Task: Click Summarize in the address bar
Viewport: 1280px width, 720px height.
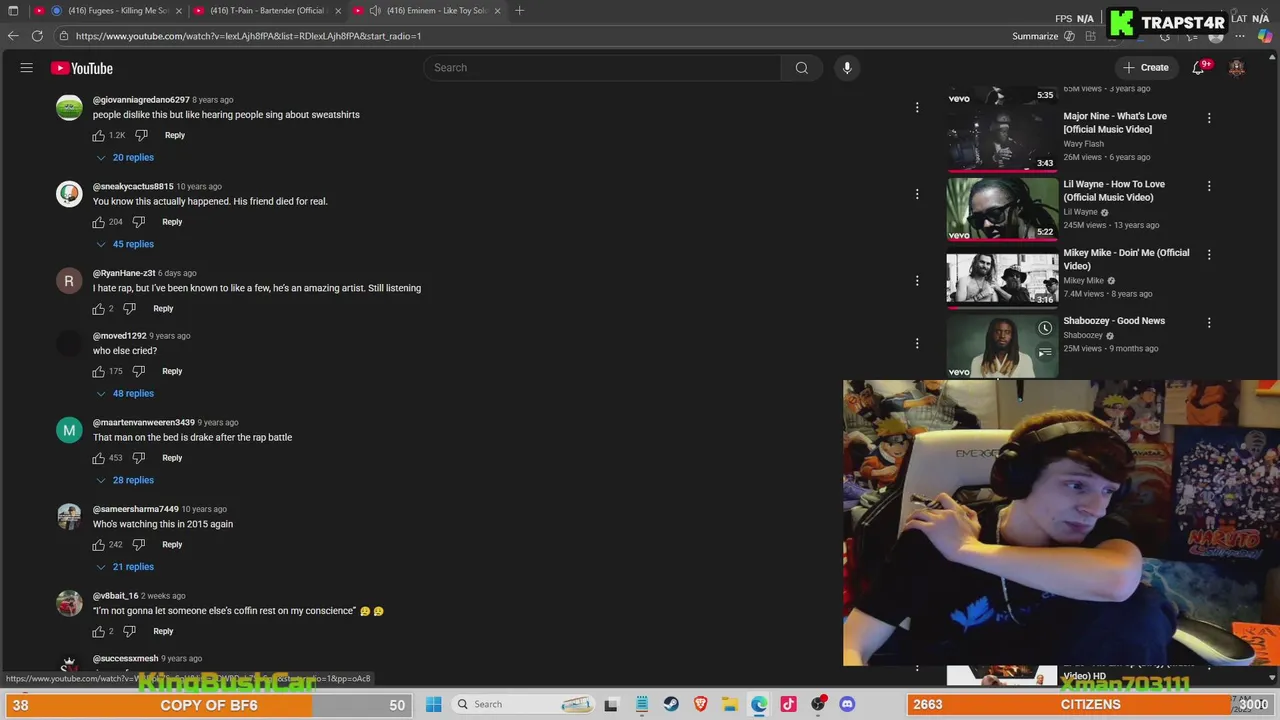Action: [x=1035, y=36]
